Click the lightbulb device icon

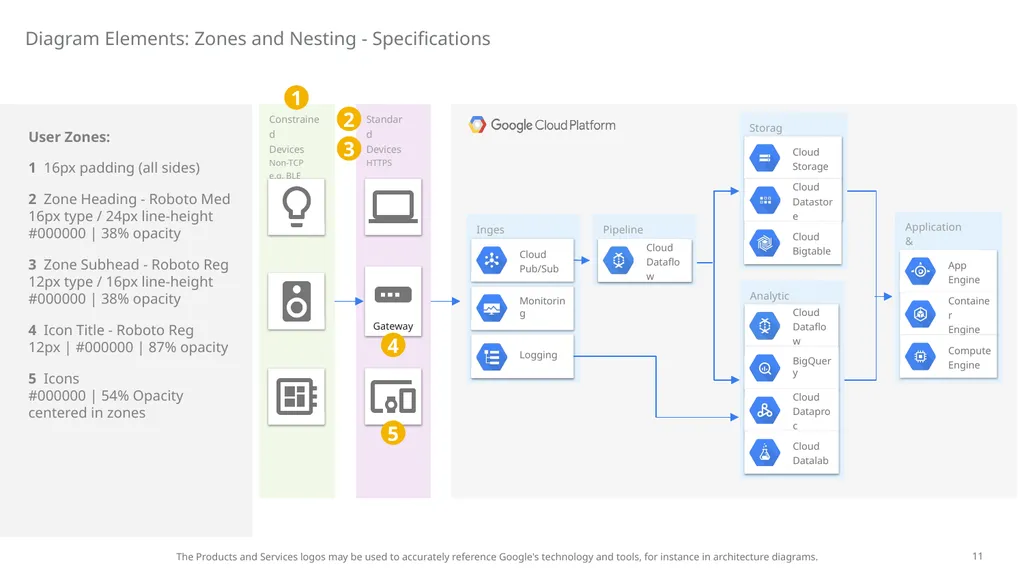pyautogui.click(x=296, y=206)
